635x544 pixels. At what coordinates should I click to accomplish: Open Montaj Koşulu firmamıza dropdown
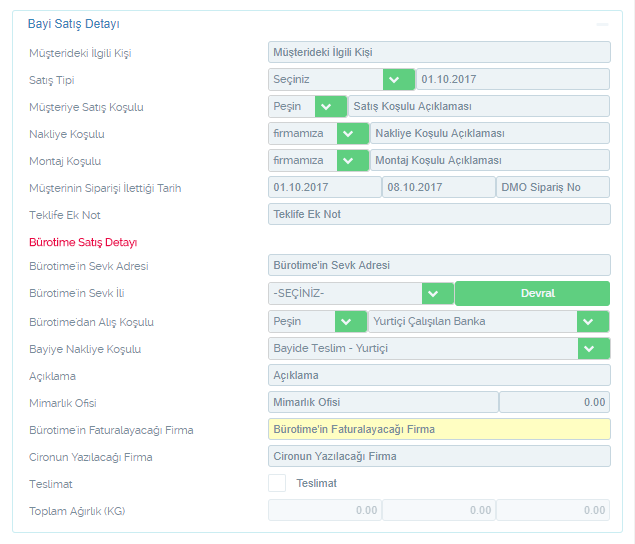click(352, 161)
